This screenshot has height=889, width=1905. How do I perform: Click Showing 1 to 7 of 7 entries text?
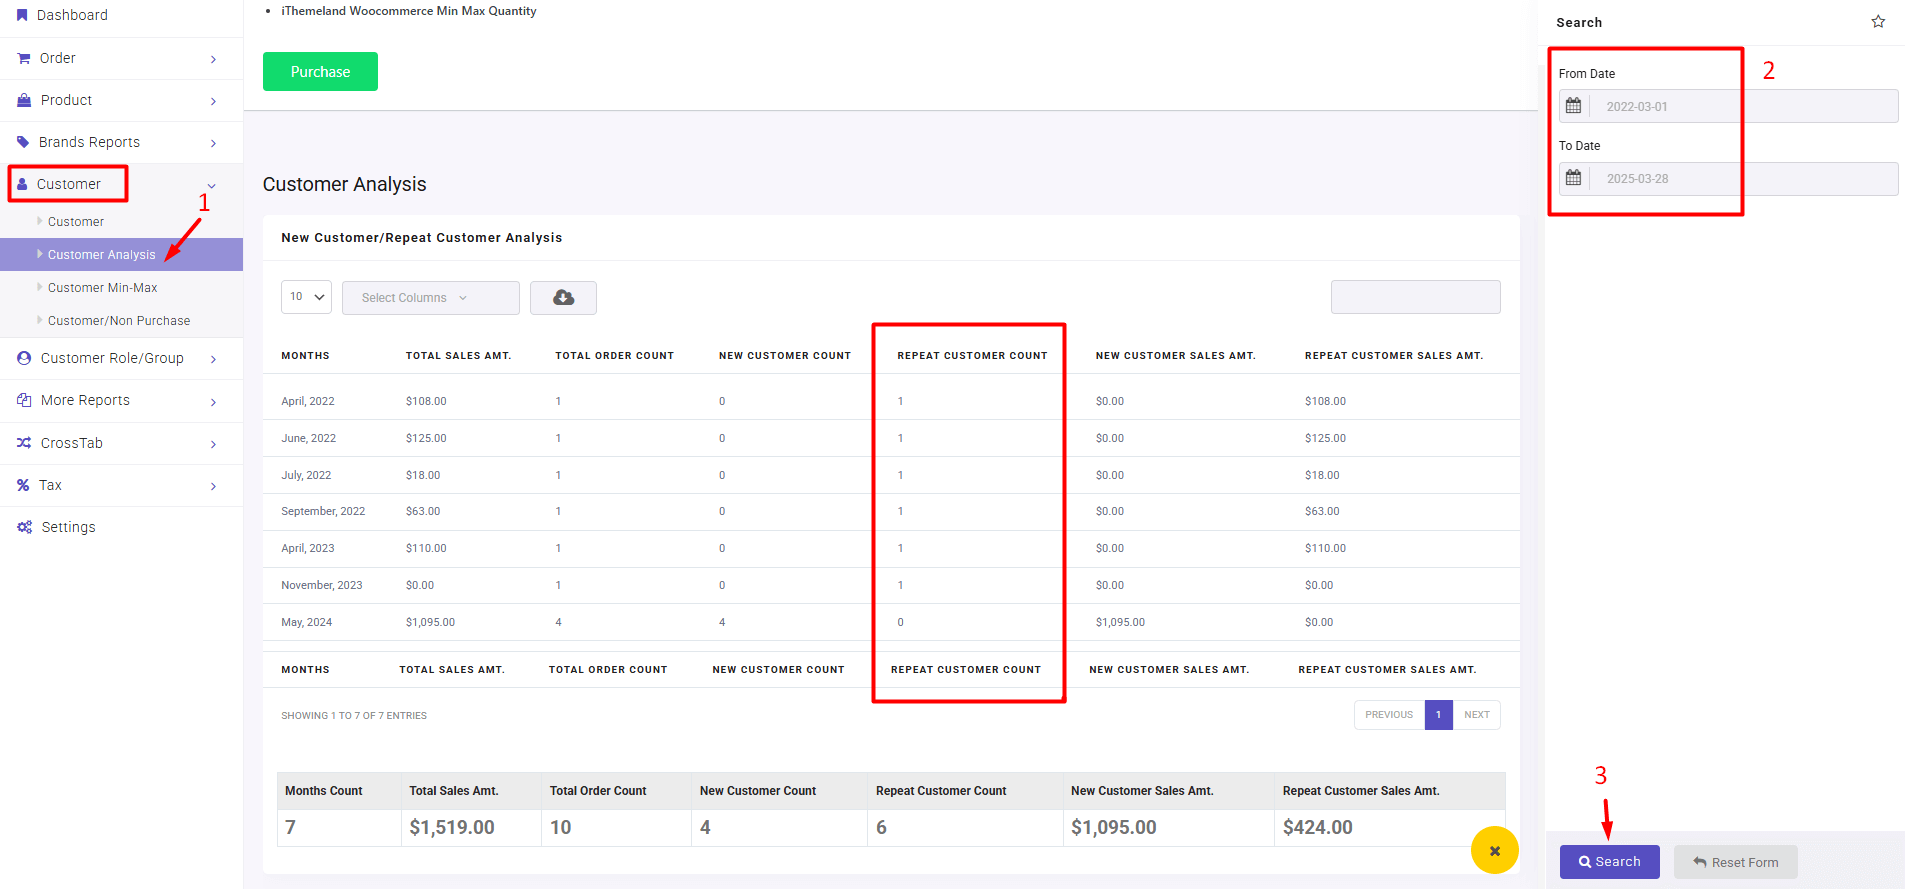click(354, 716)
